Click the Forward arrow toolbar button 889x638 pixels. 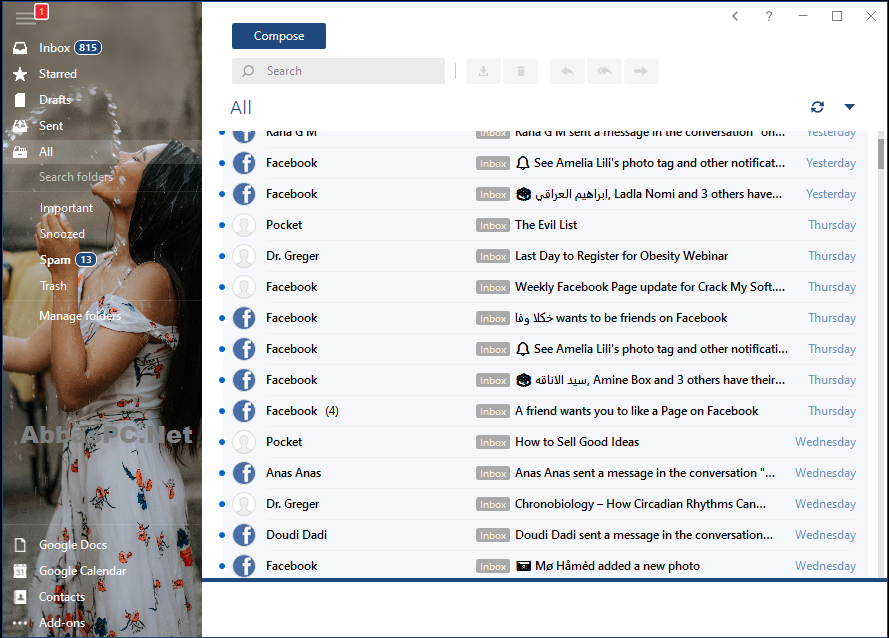click(641, 71)
